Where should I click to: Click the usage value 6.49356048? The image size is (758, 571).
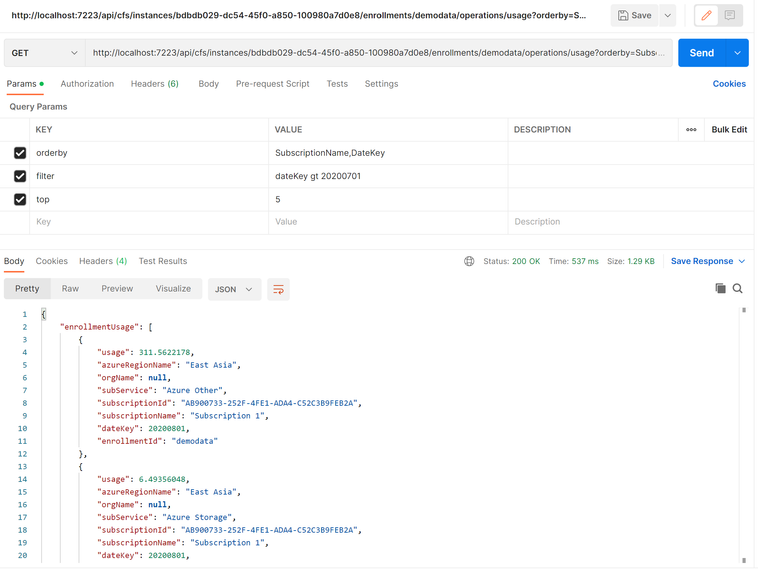click(162, 479)
